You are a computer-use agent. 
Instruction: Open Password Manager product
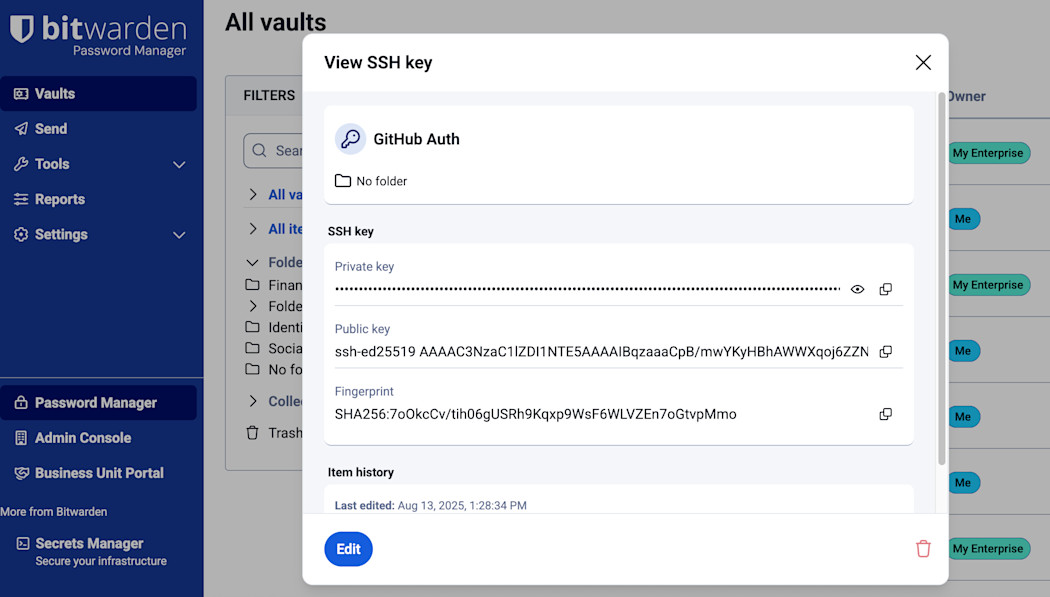pos(96,403)
